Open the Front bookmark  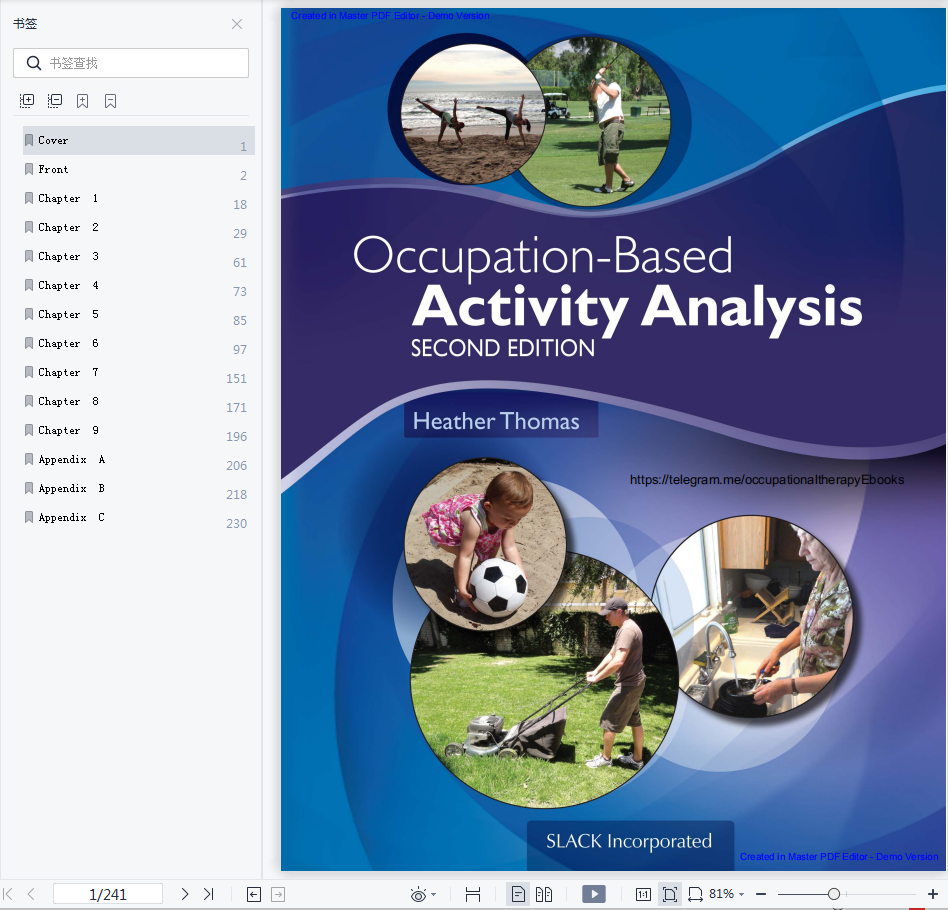(x=138, y=169)
